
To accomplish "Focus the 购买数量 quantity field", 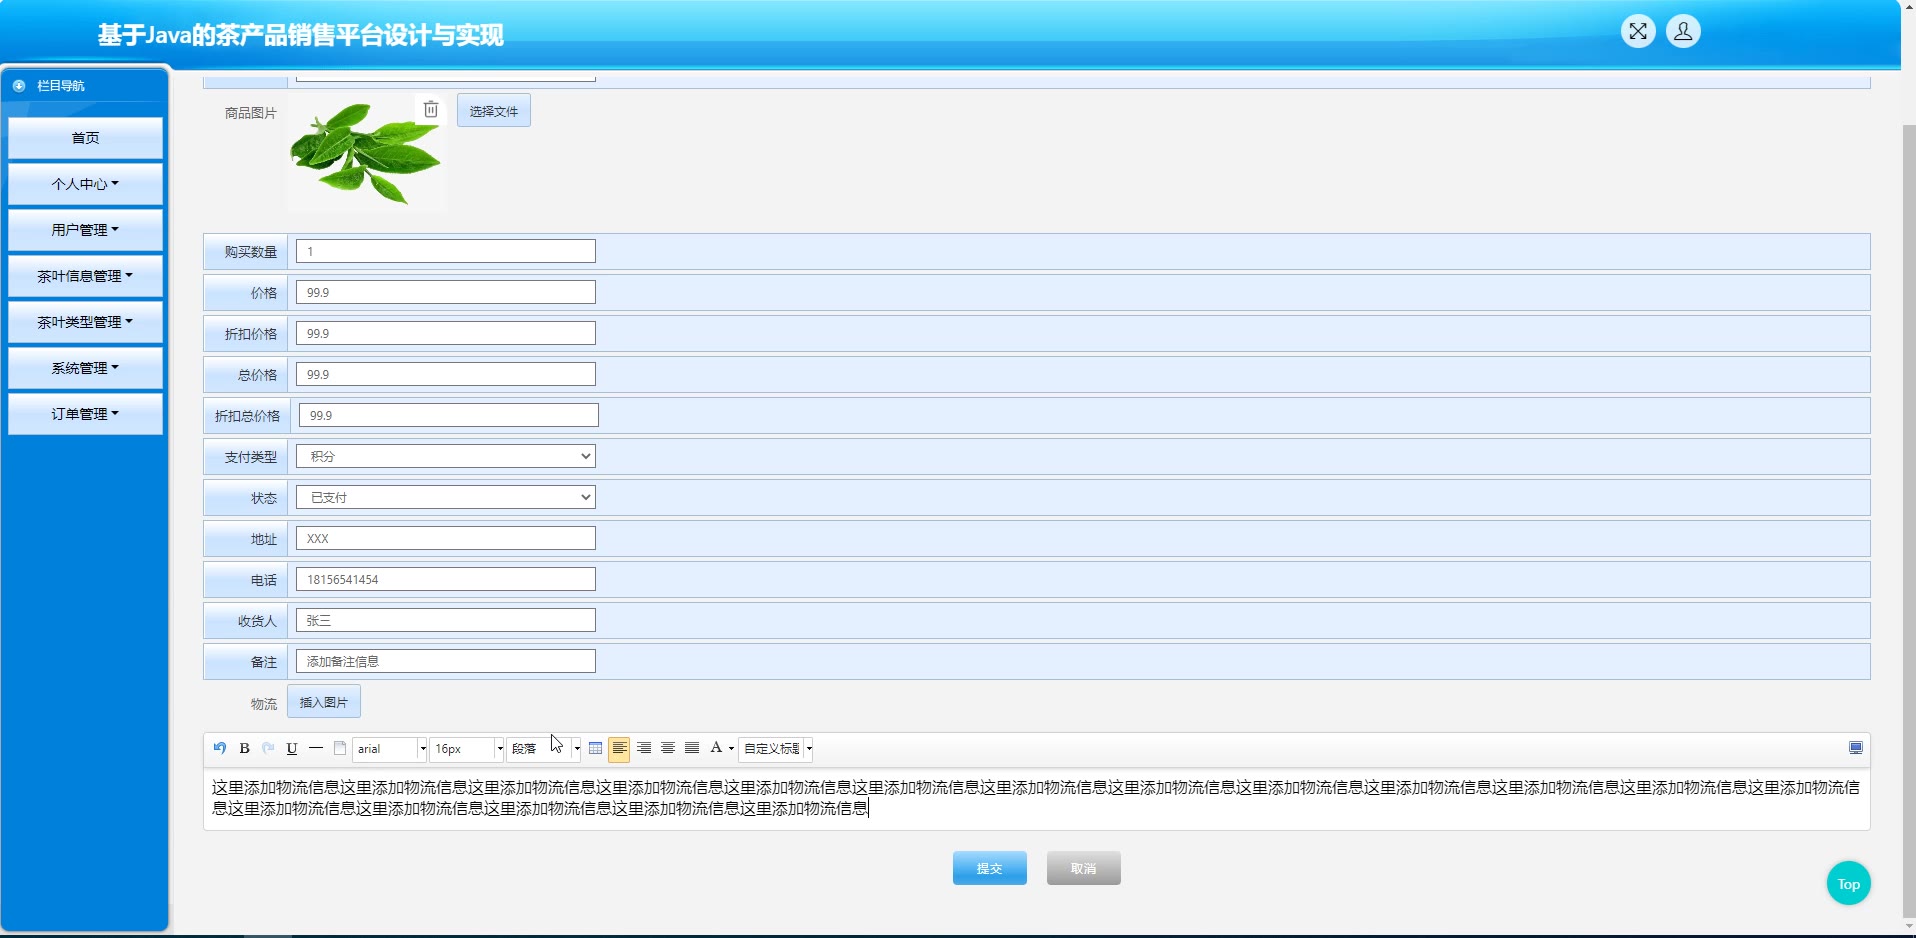I will [446, 251].
